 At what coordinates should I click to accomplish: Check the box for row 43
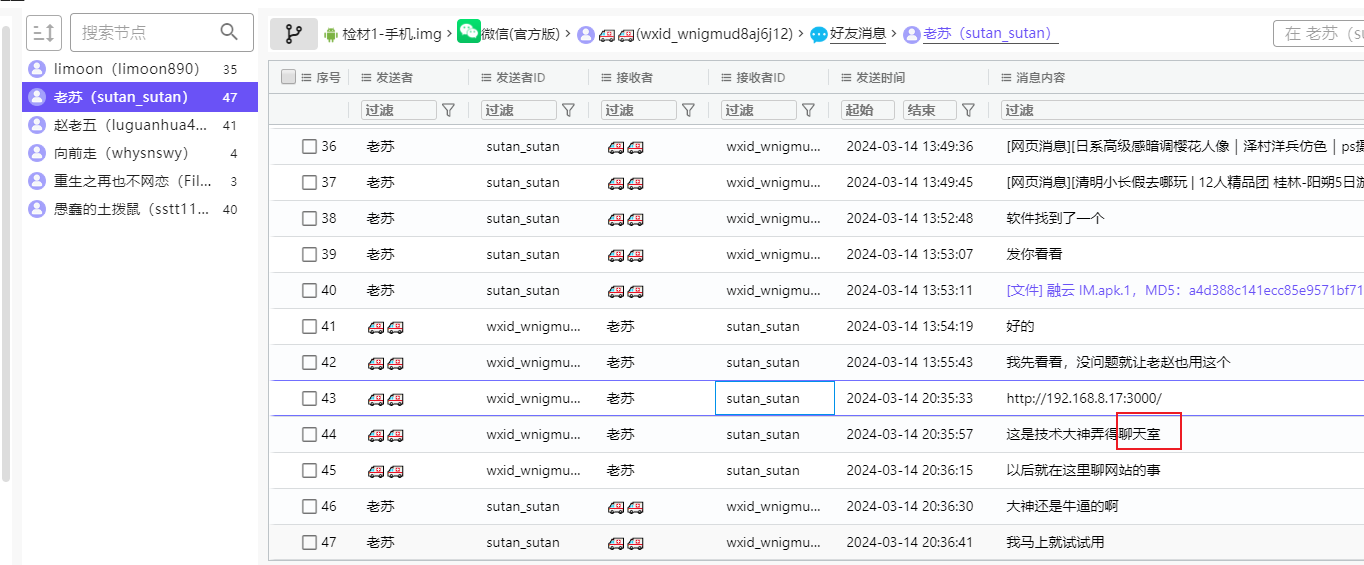point(309,399)
